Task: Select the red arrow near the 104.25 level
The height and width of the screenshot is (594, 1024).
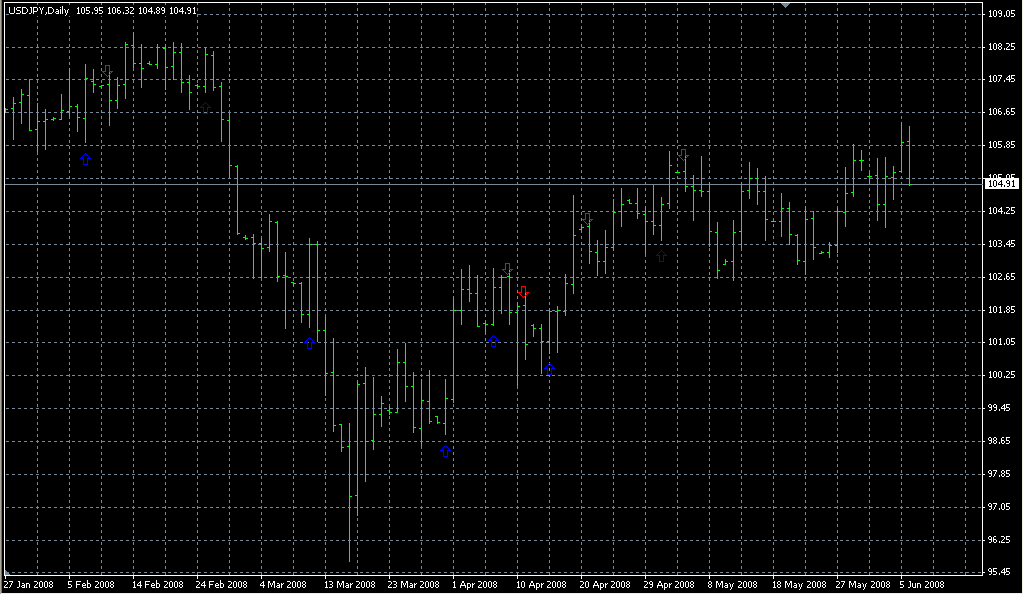Action: pyautogui.click(x=586, y=217)
